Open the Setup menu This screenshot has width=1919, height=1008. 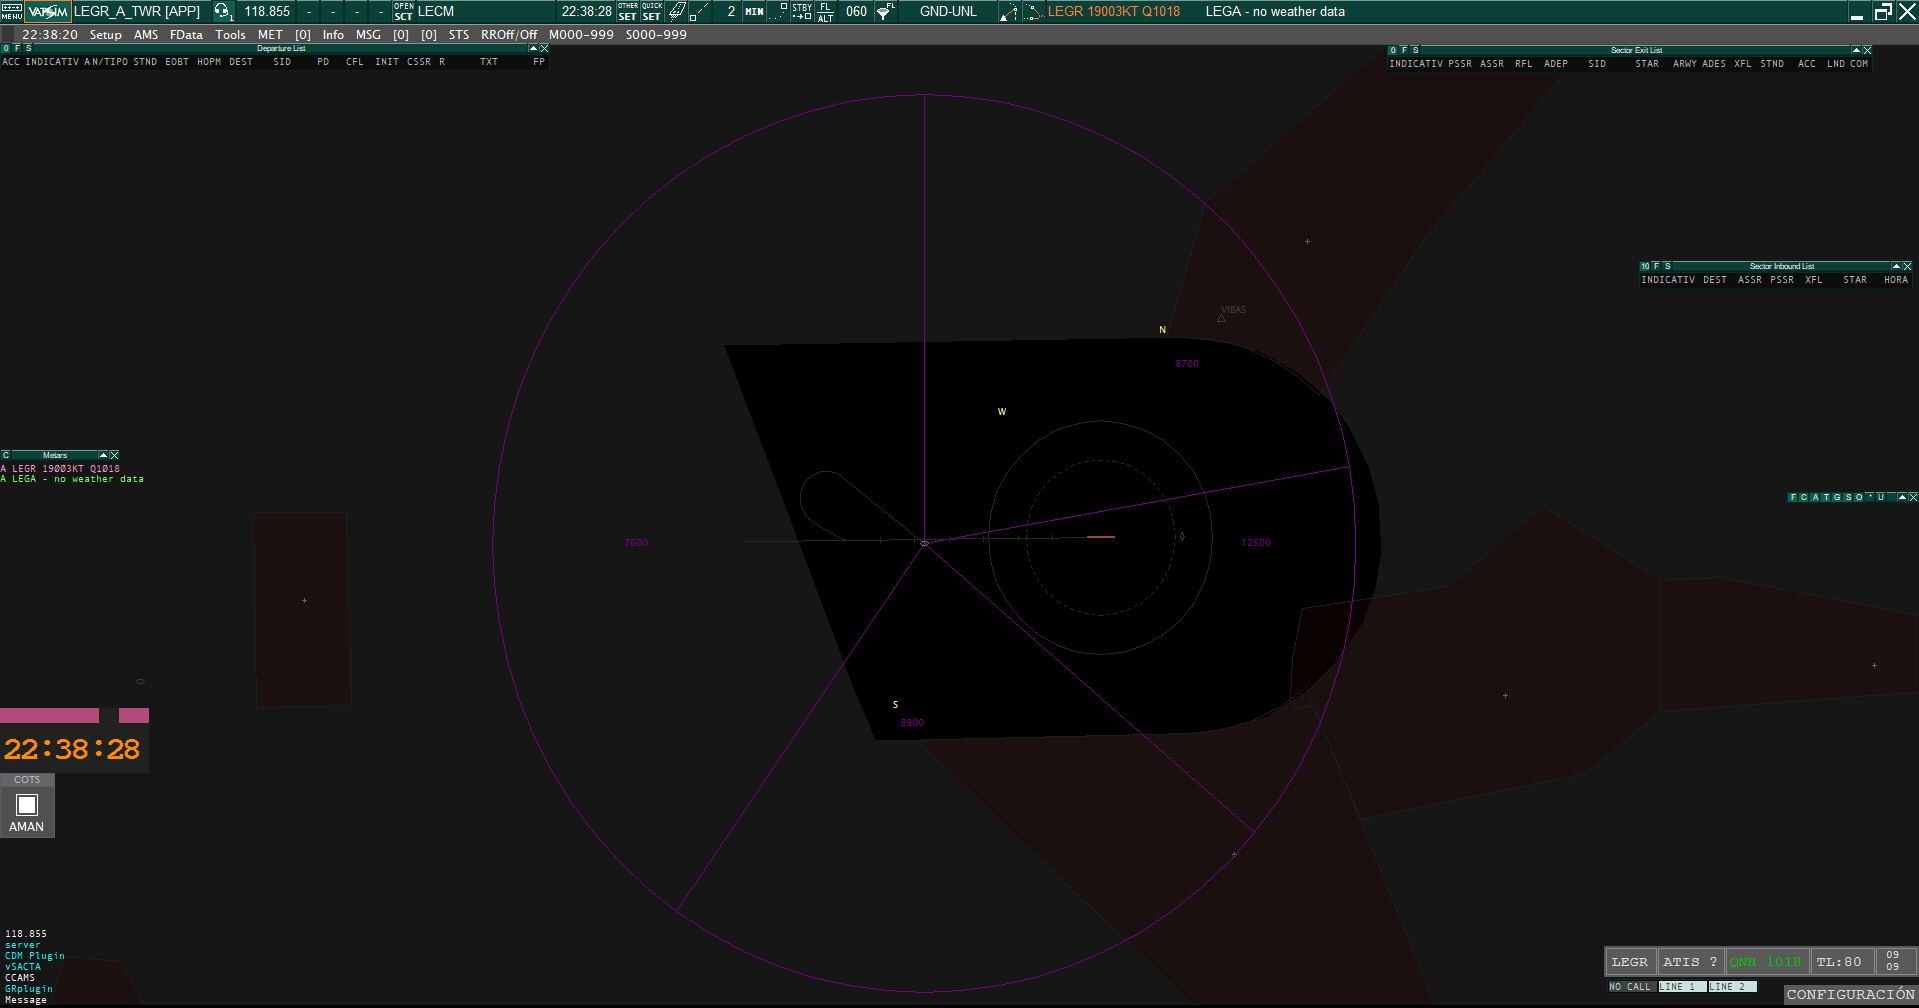[x=106, y=35]
